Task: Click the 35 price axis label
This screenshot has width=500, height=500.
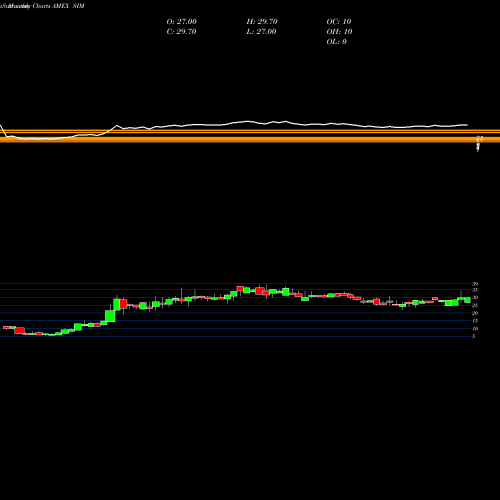Action: coord(475,290)
